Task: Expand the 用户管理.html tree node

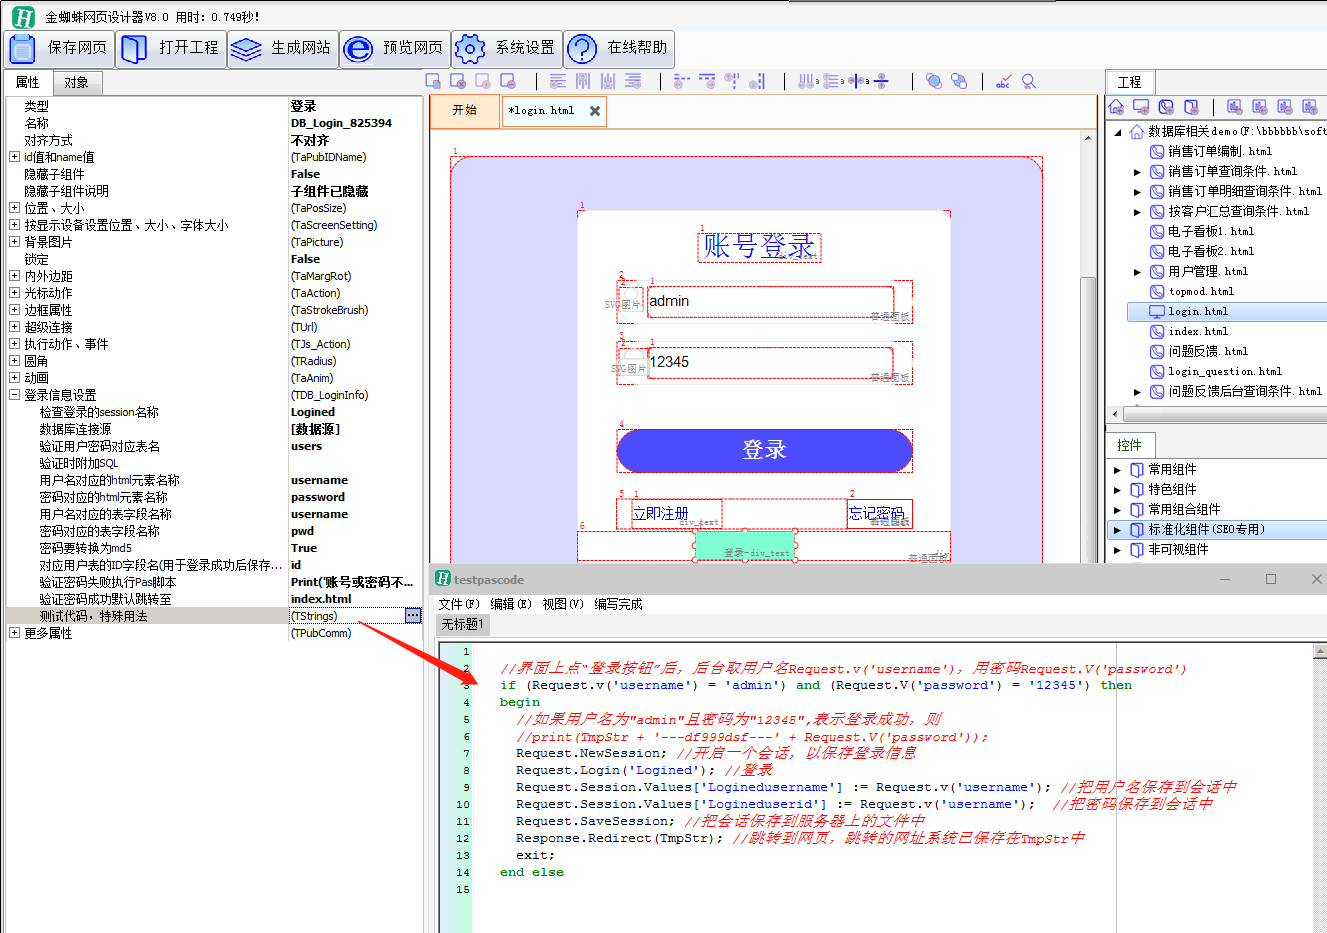Action: tap(1137, 272)
